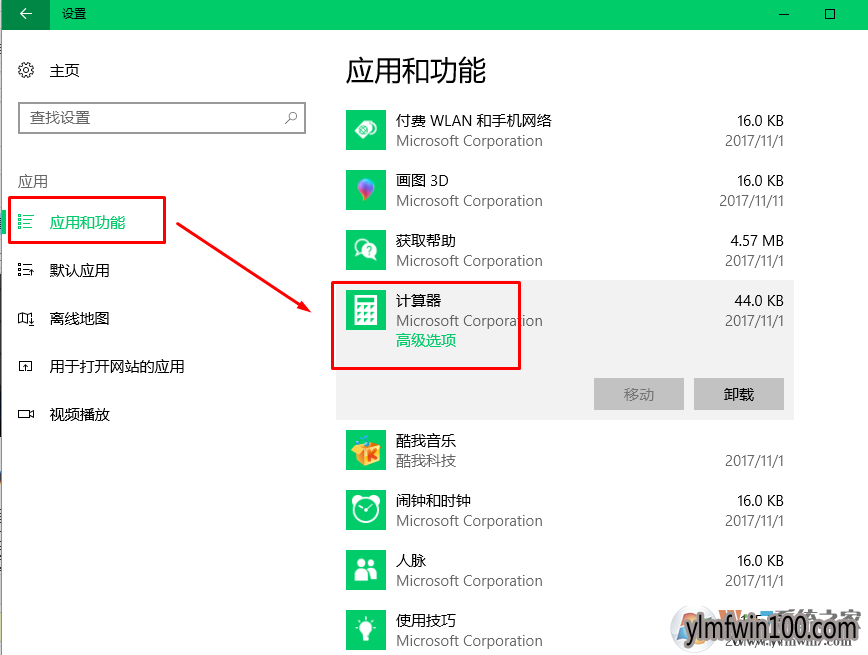The width and height of the screenshot is (868, 655).
Task: Focus the 查找设置 search box
Action: pos(162,118)
